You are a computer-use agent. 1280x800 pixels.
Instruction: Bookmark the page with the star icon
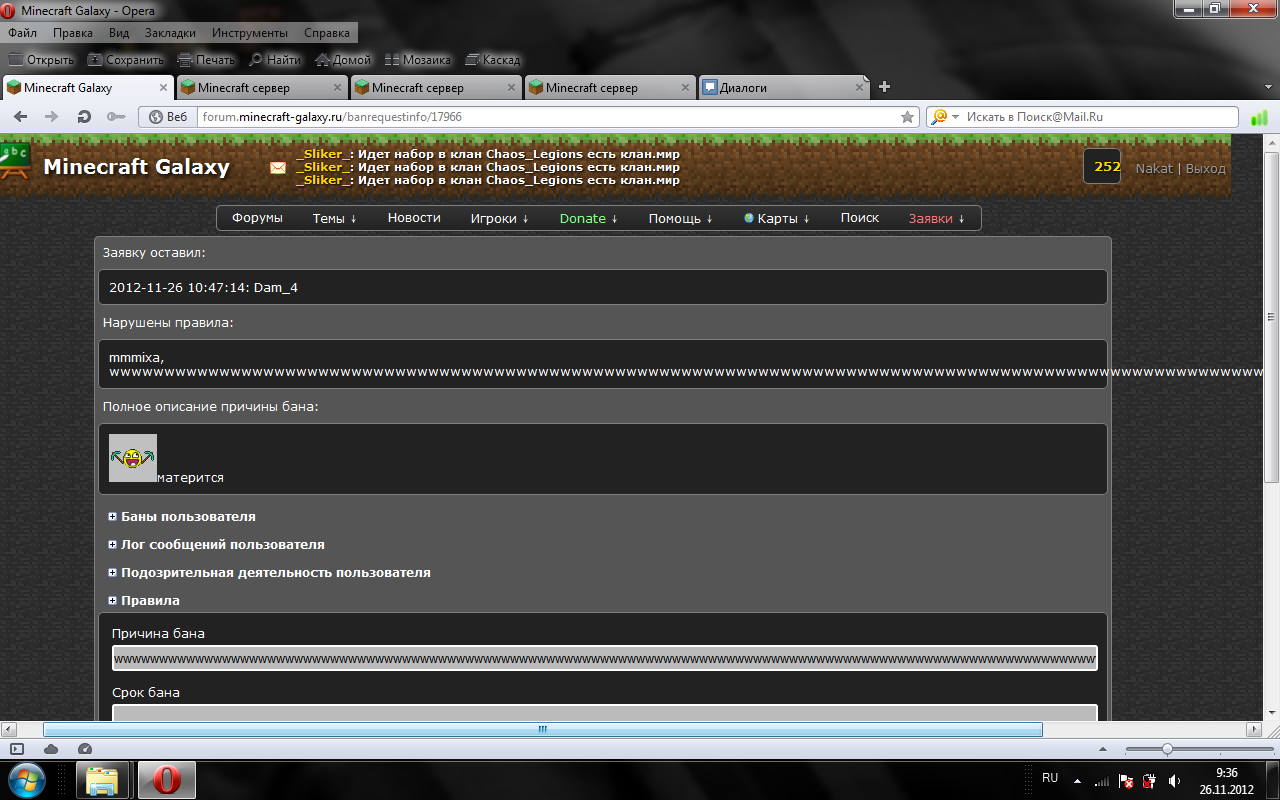pos(908,117)
